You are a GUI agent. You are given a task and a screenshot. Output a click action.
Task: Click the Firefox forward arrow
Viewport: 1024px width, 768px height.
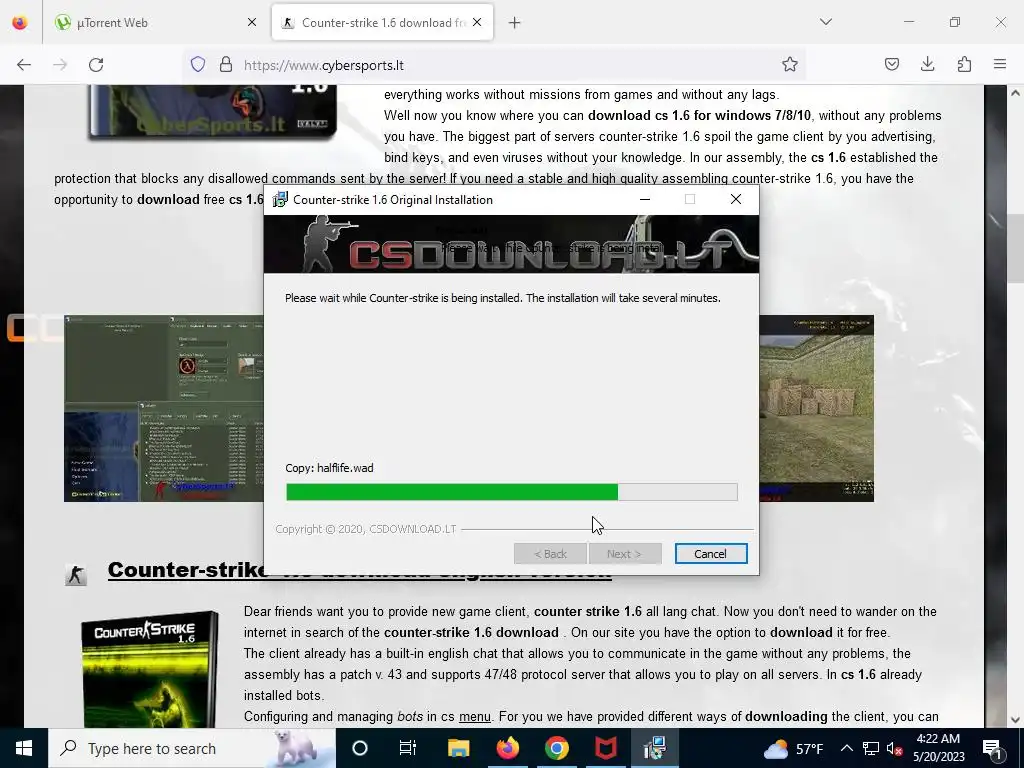60,65
